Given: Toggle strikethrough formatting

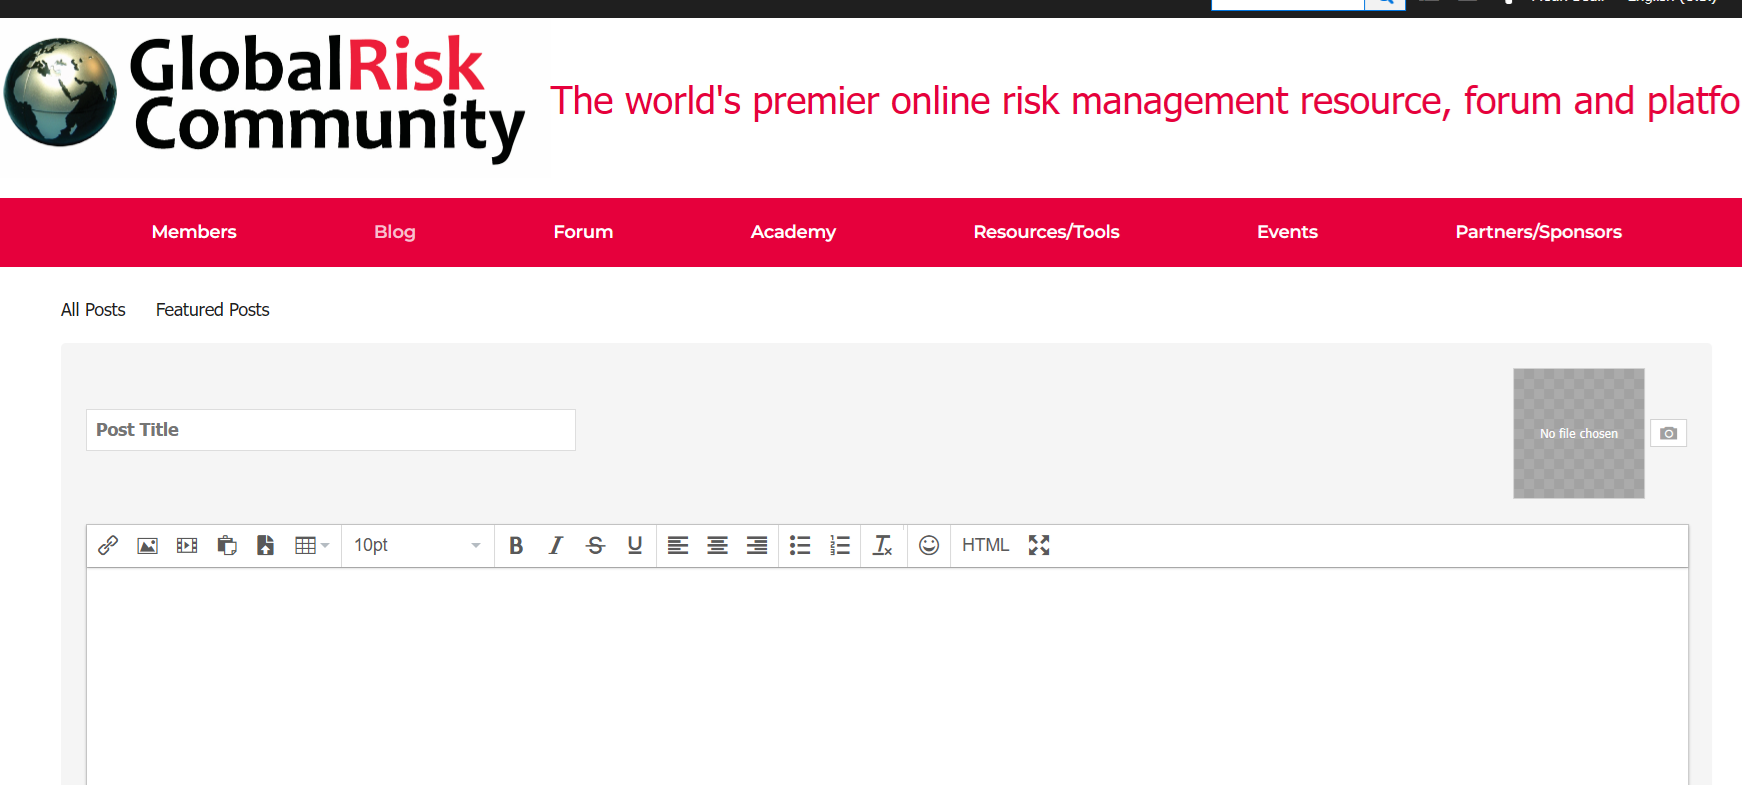Looking at the screenshot, I should click(x=595, y=545).
